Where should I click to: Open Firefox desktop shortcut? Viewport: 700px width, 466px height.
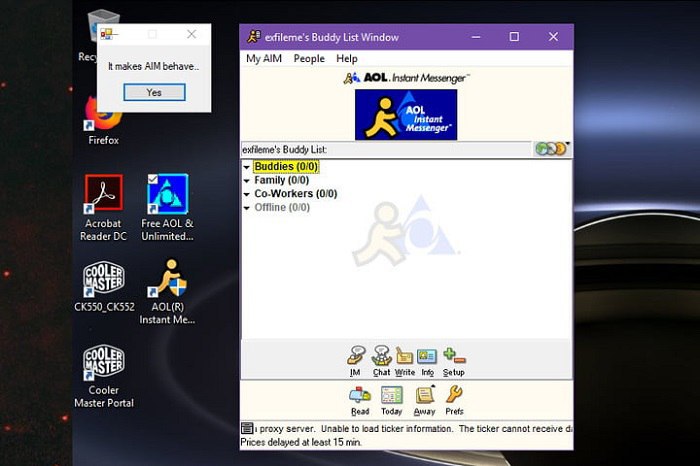point(104,121)
